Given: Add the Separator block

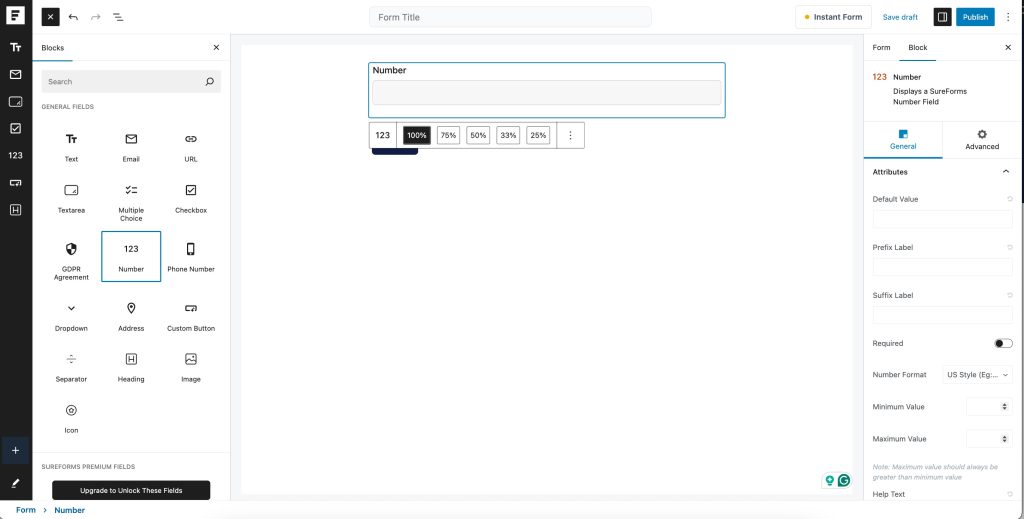Looking at the screenshot, I should point(71,366).
